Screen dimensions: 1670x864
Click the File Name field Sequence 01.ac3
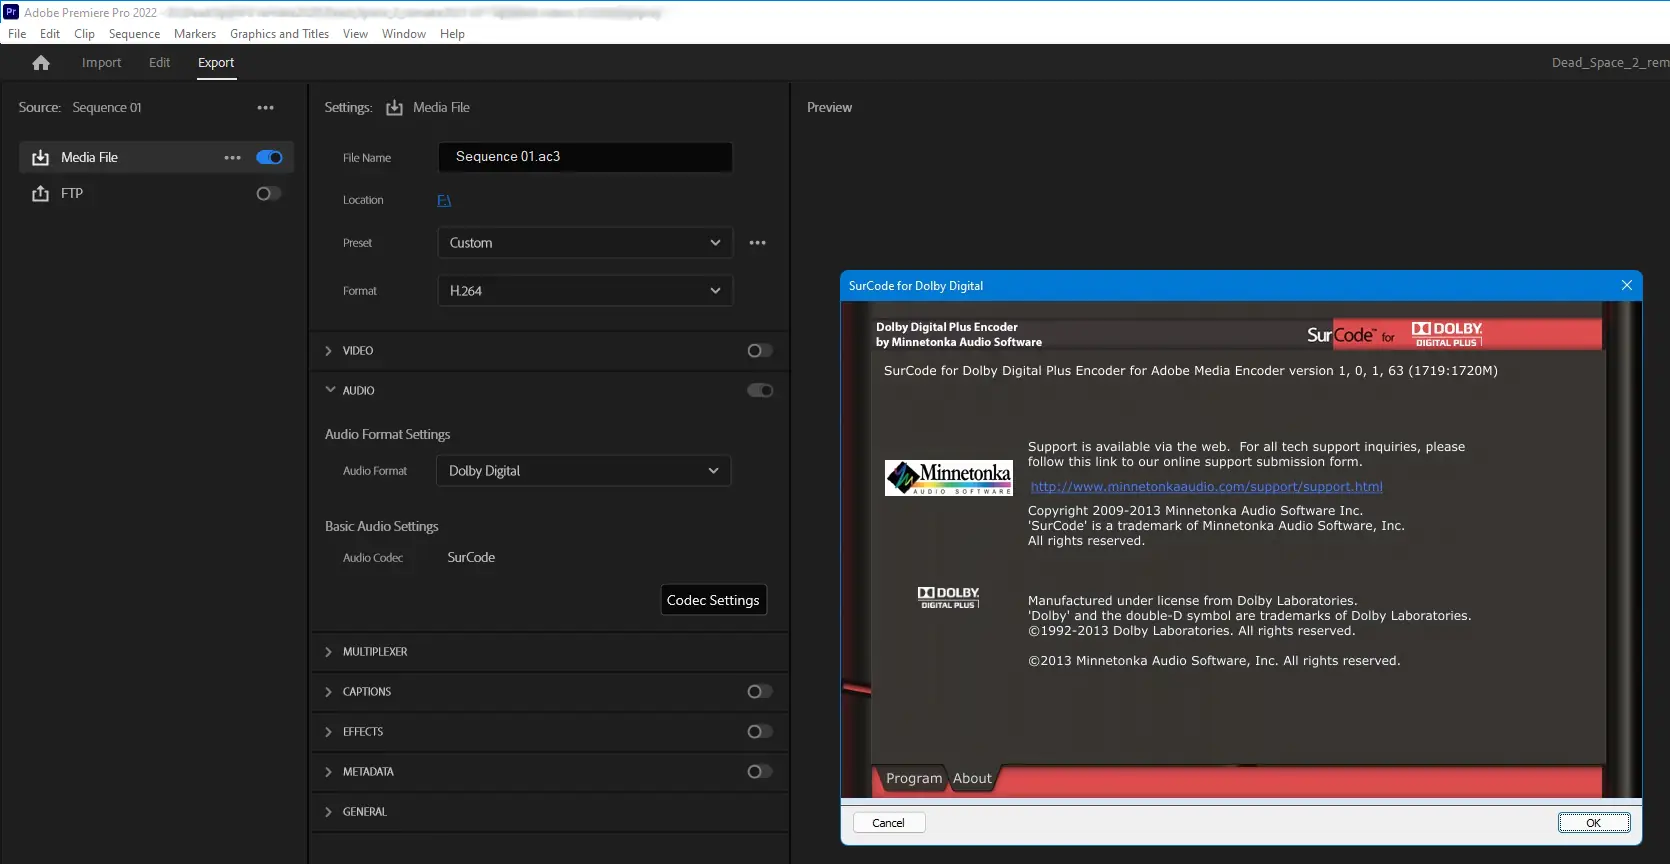tap(585, 157)
